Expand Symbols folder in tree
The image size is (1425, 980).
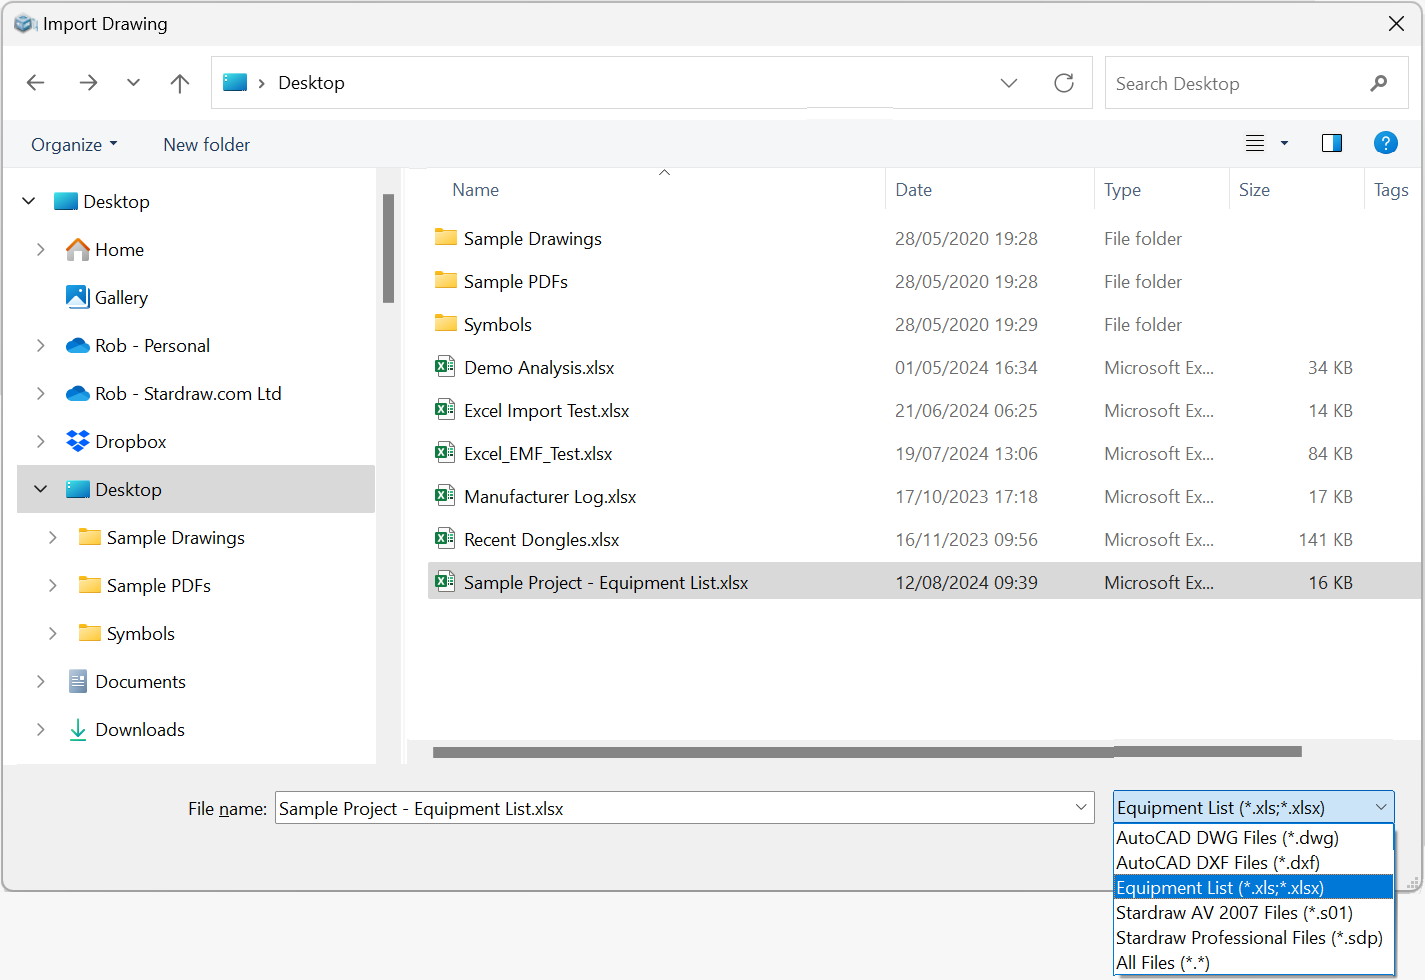pos(53,633)
